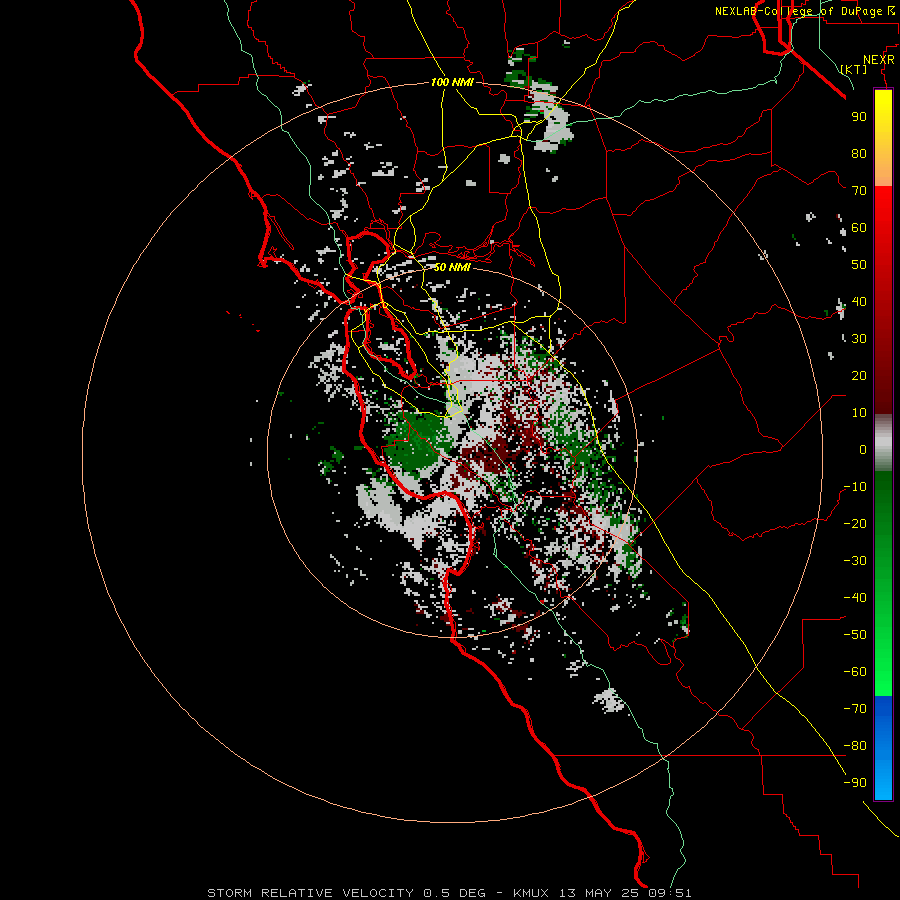Click the NEXR label above the color scale
This screenshot has height=900, width=900.
tap(879, 60)
